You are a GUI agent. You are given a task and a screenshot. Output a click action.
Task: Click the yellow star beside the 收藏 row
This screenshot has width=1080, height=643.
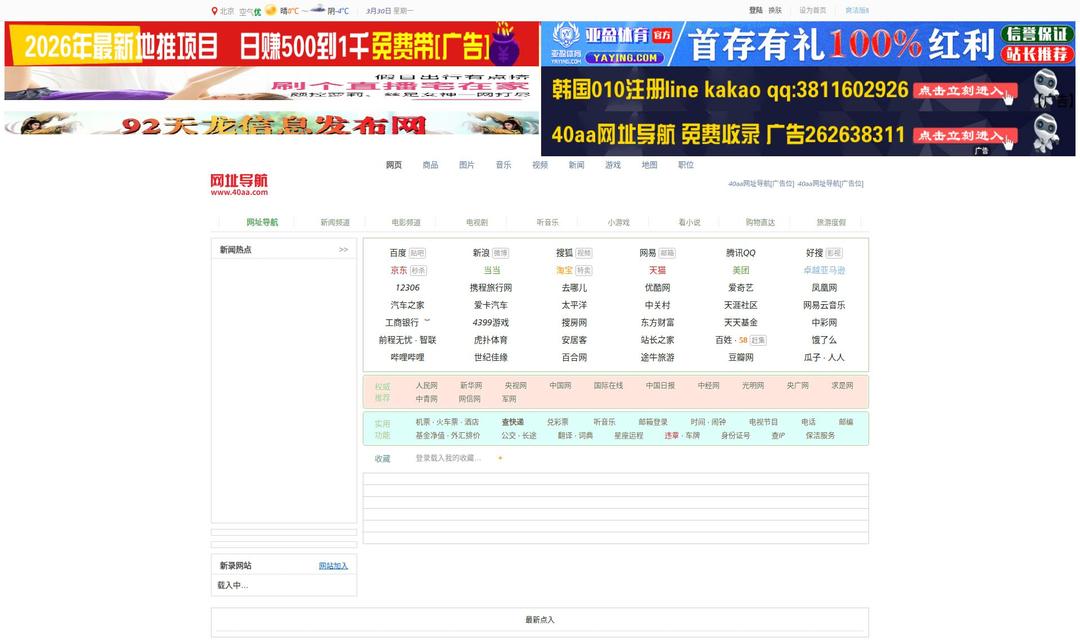[x=500, y=459]
